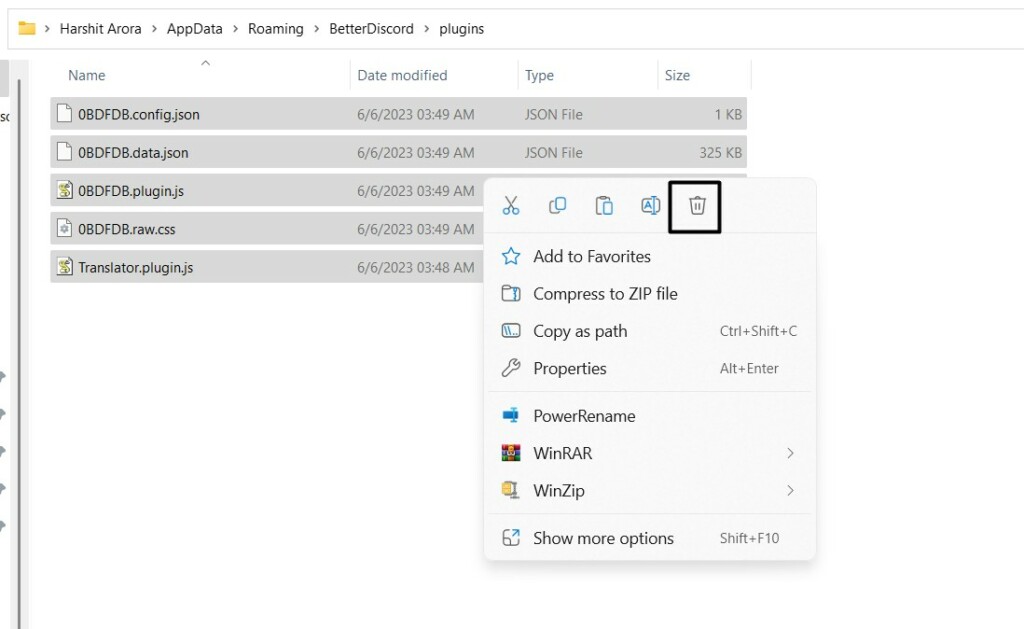Select Copy as path option
Viewport: 1024px width, 629px height.
[580, 331]
